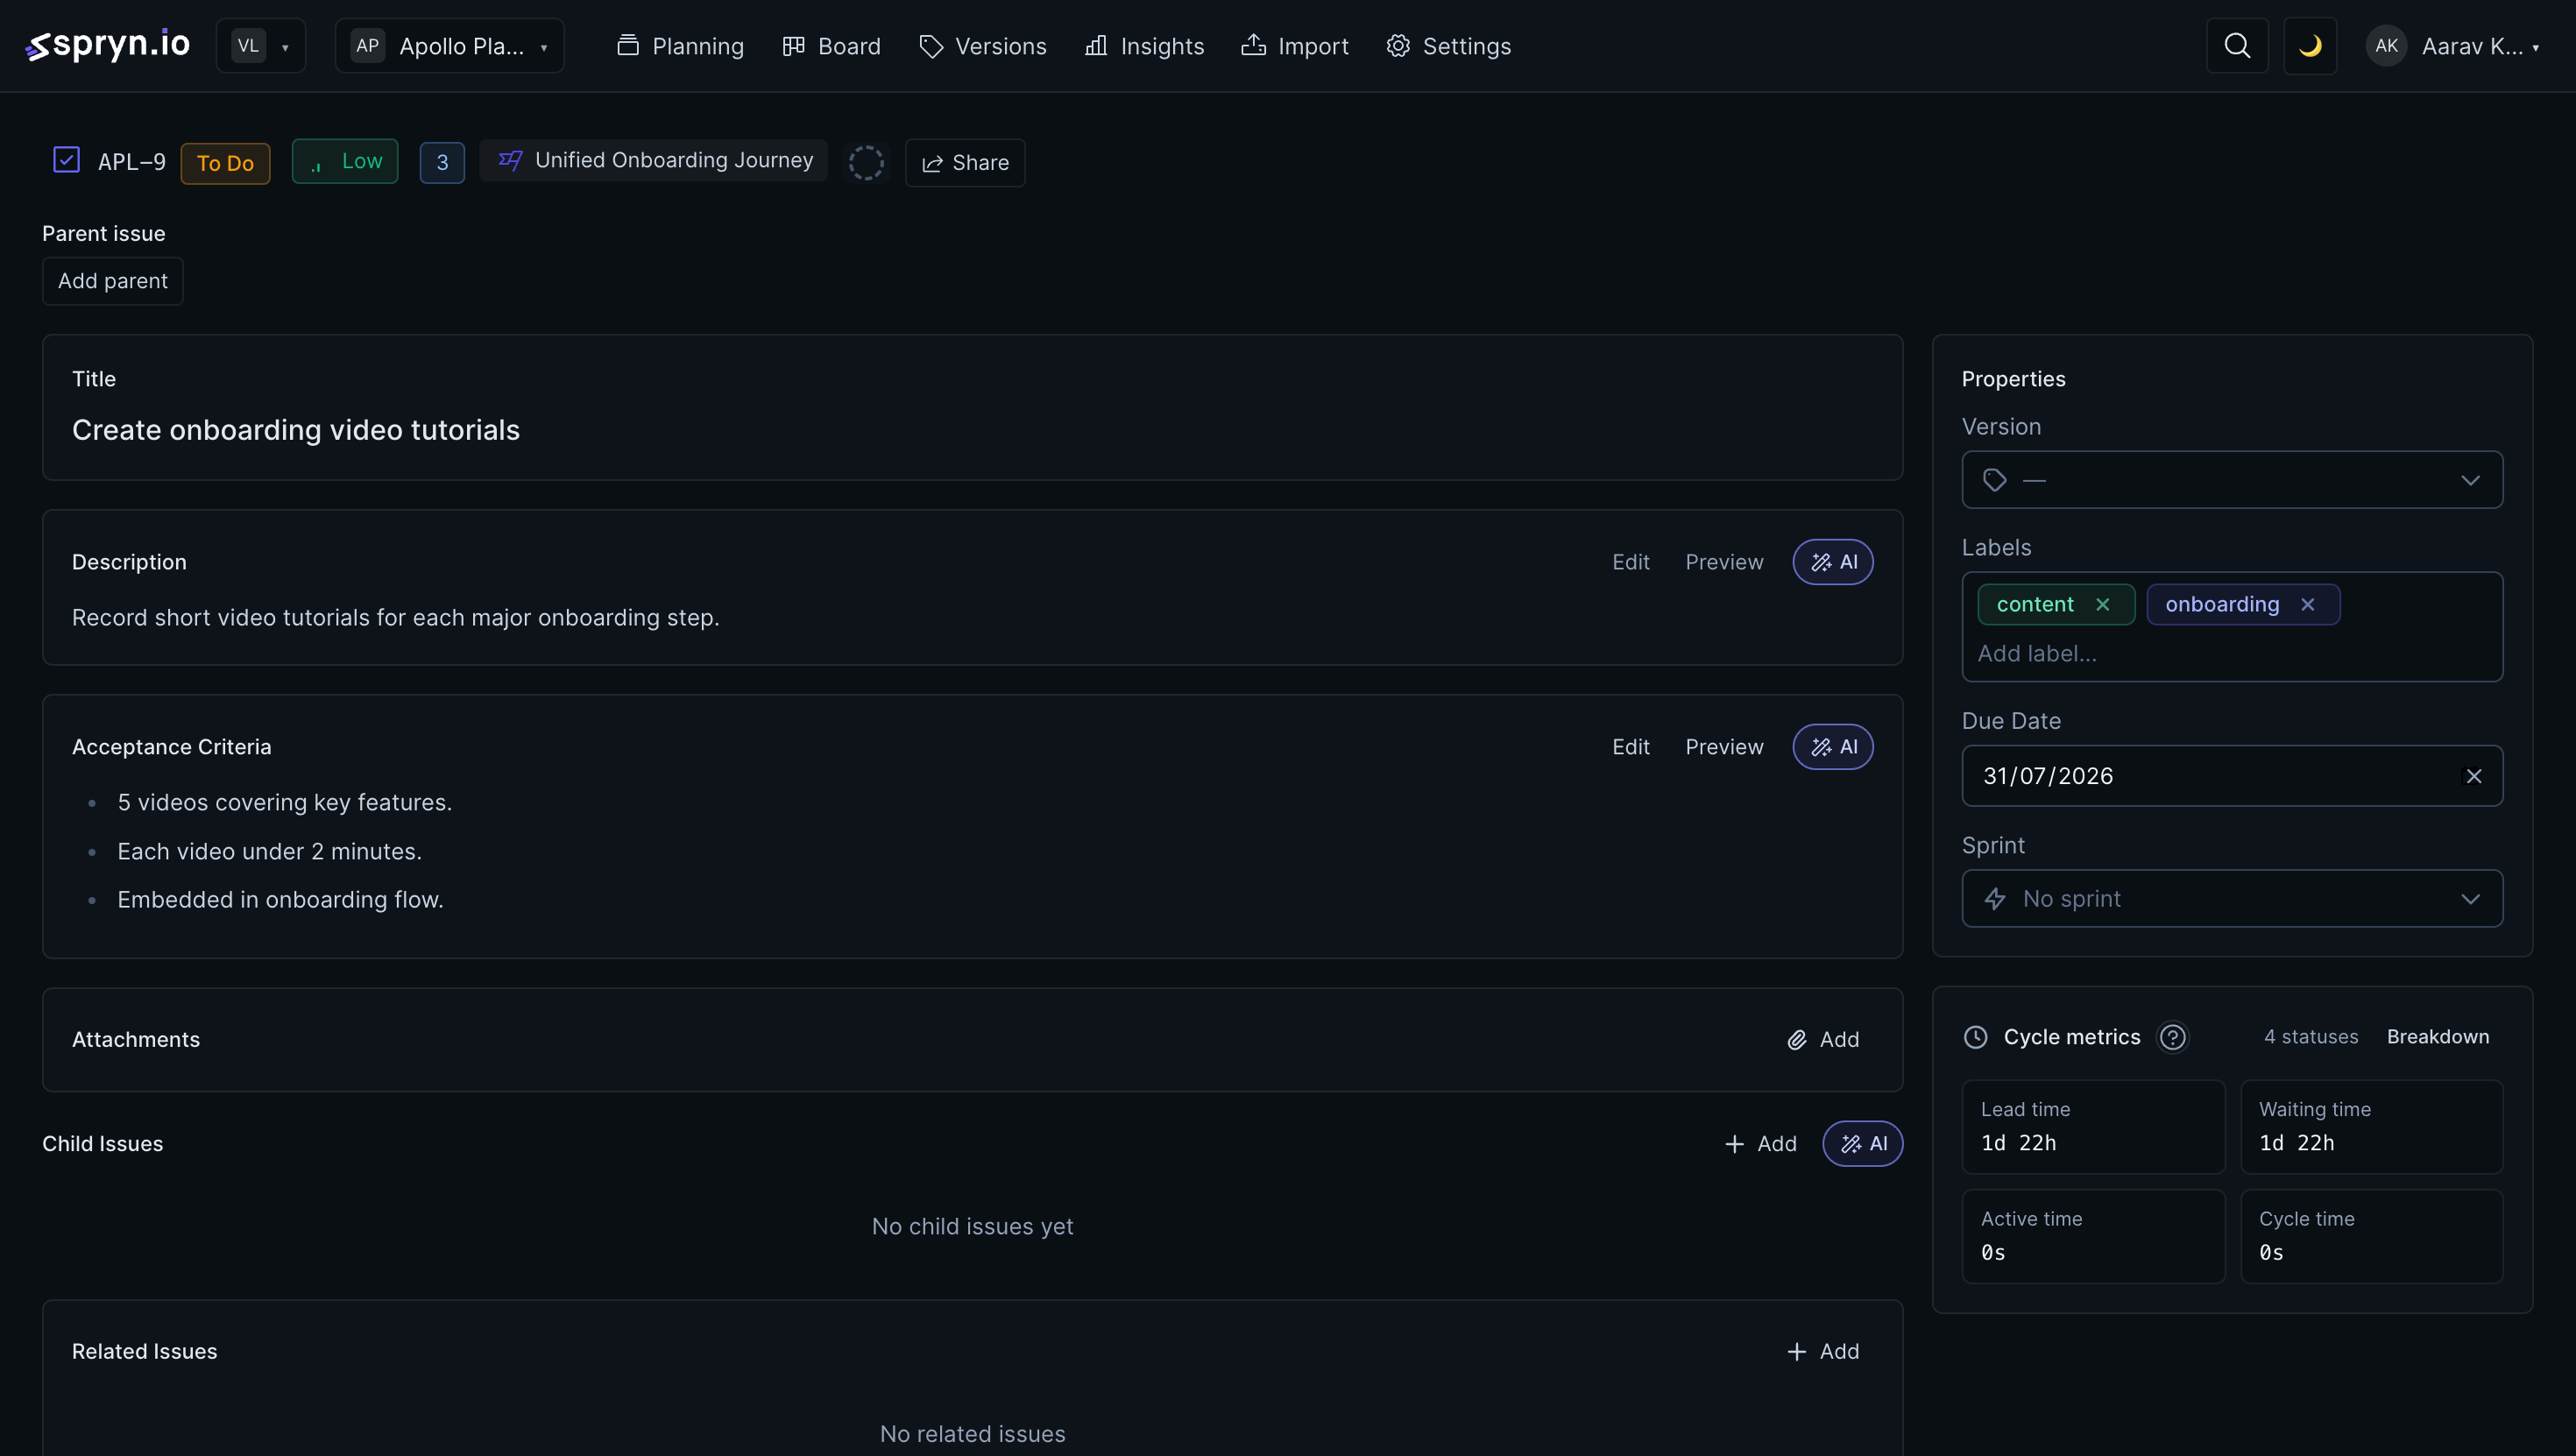The height and width of the screenshot is (1456, 2576).
Task: Go to the Insights tab
Action: point(1145,46)
